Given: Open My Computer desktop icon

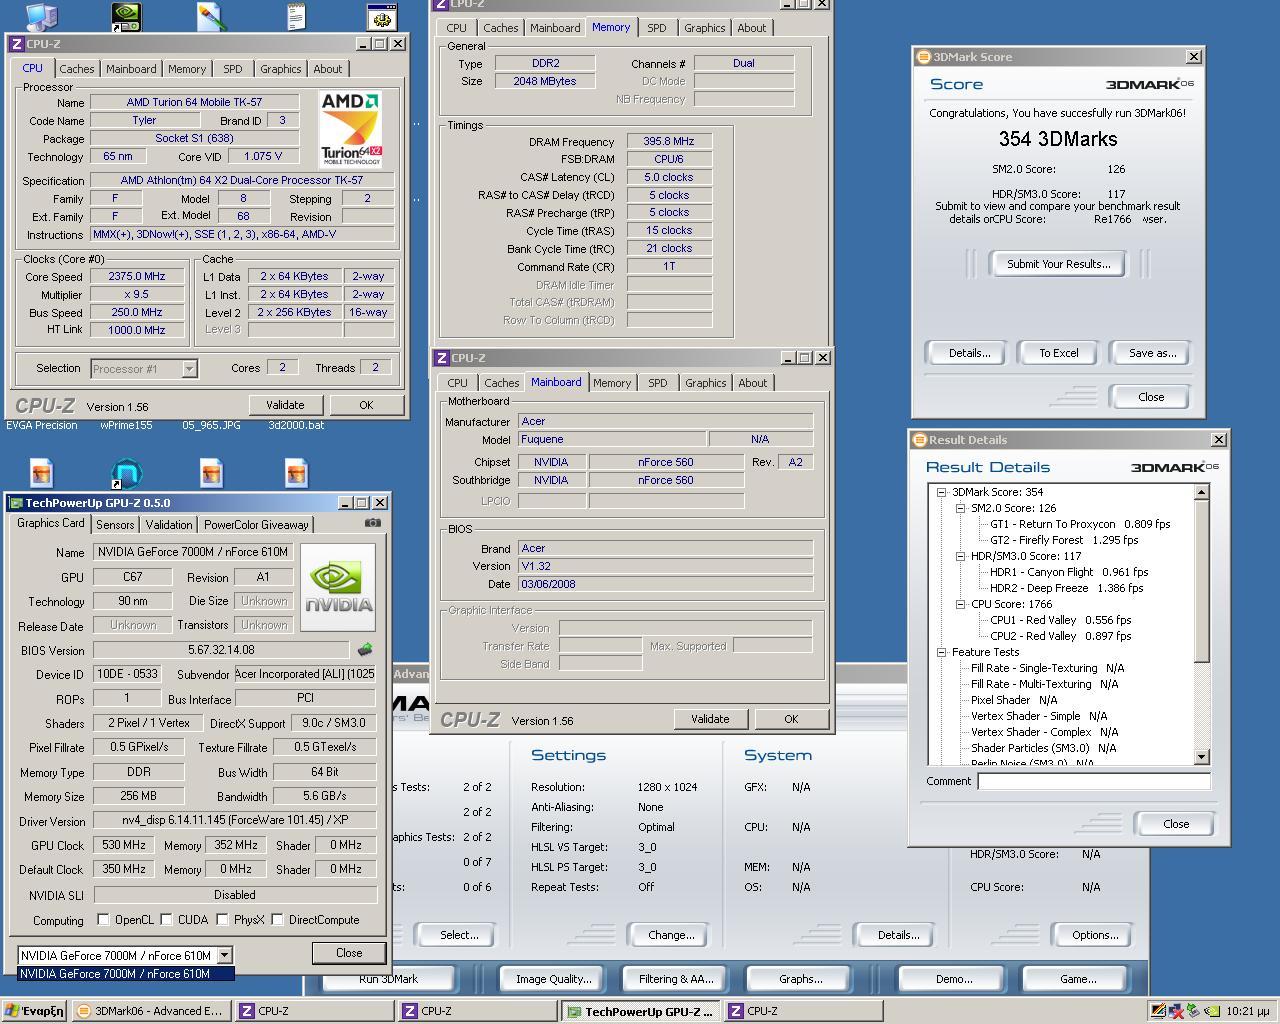Looking at the screenshot, I should 41,16.
